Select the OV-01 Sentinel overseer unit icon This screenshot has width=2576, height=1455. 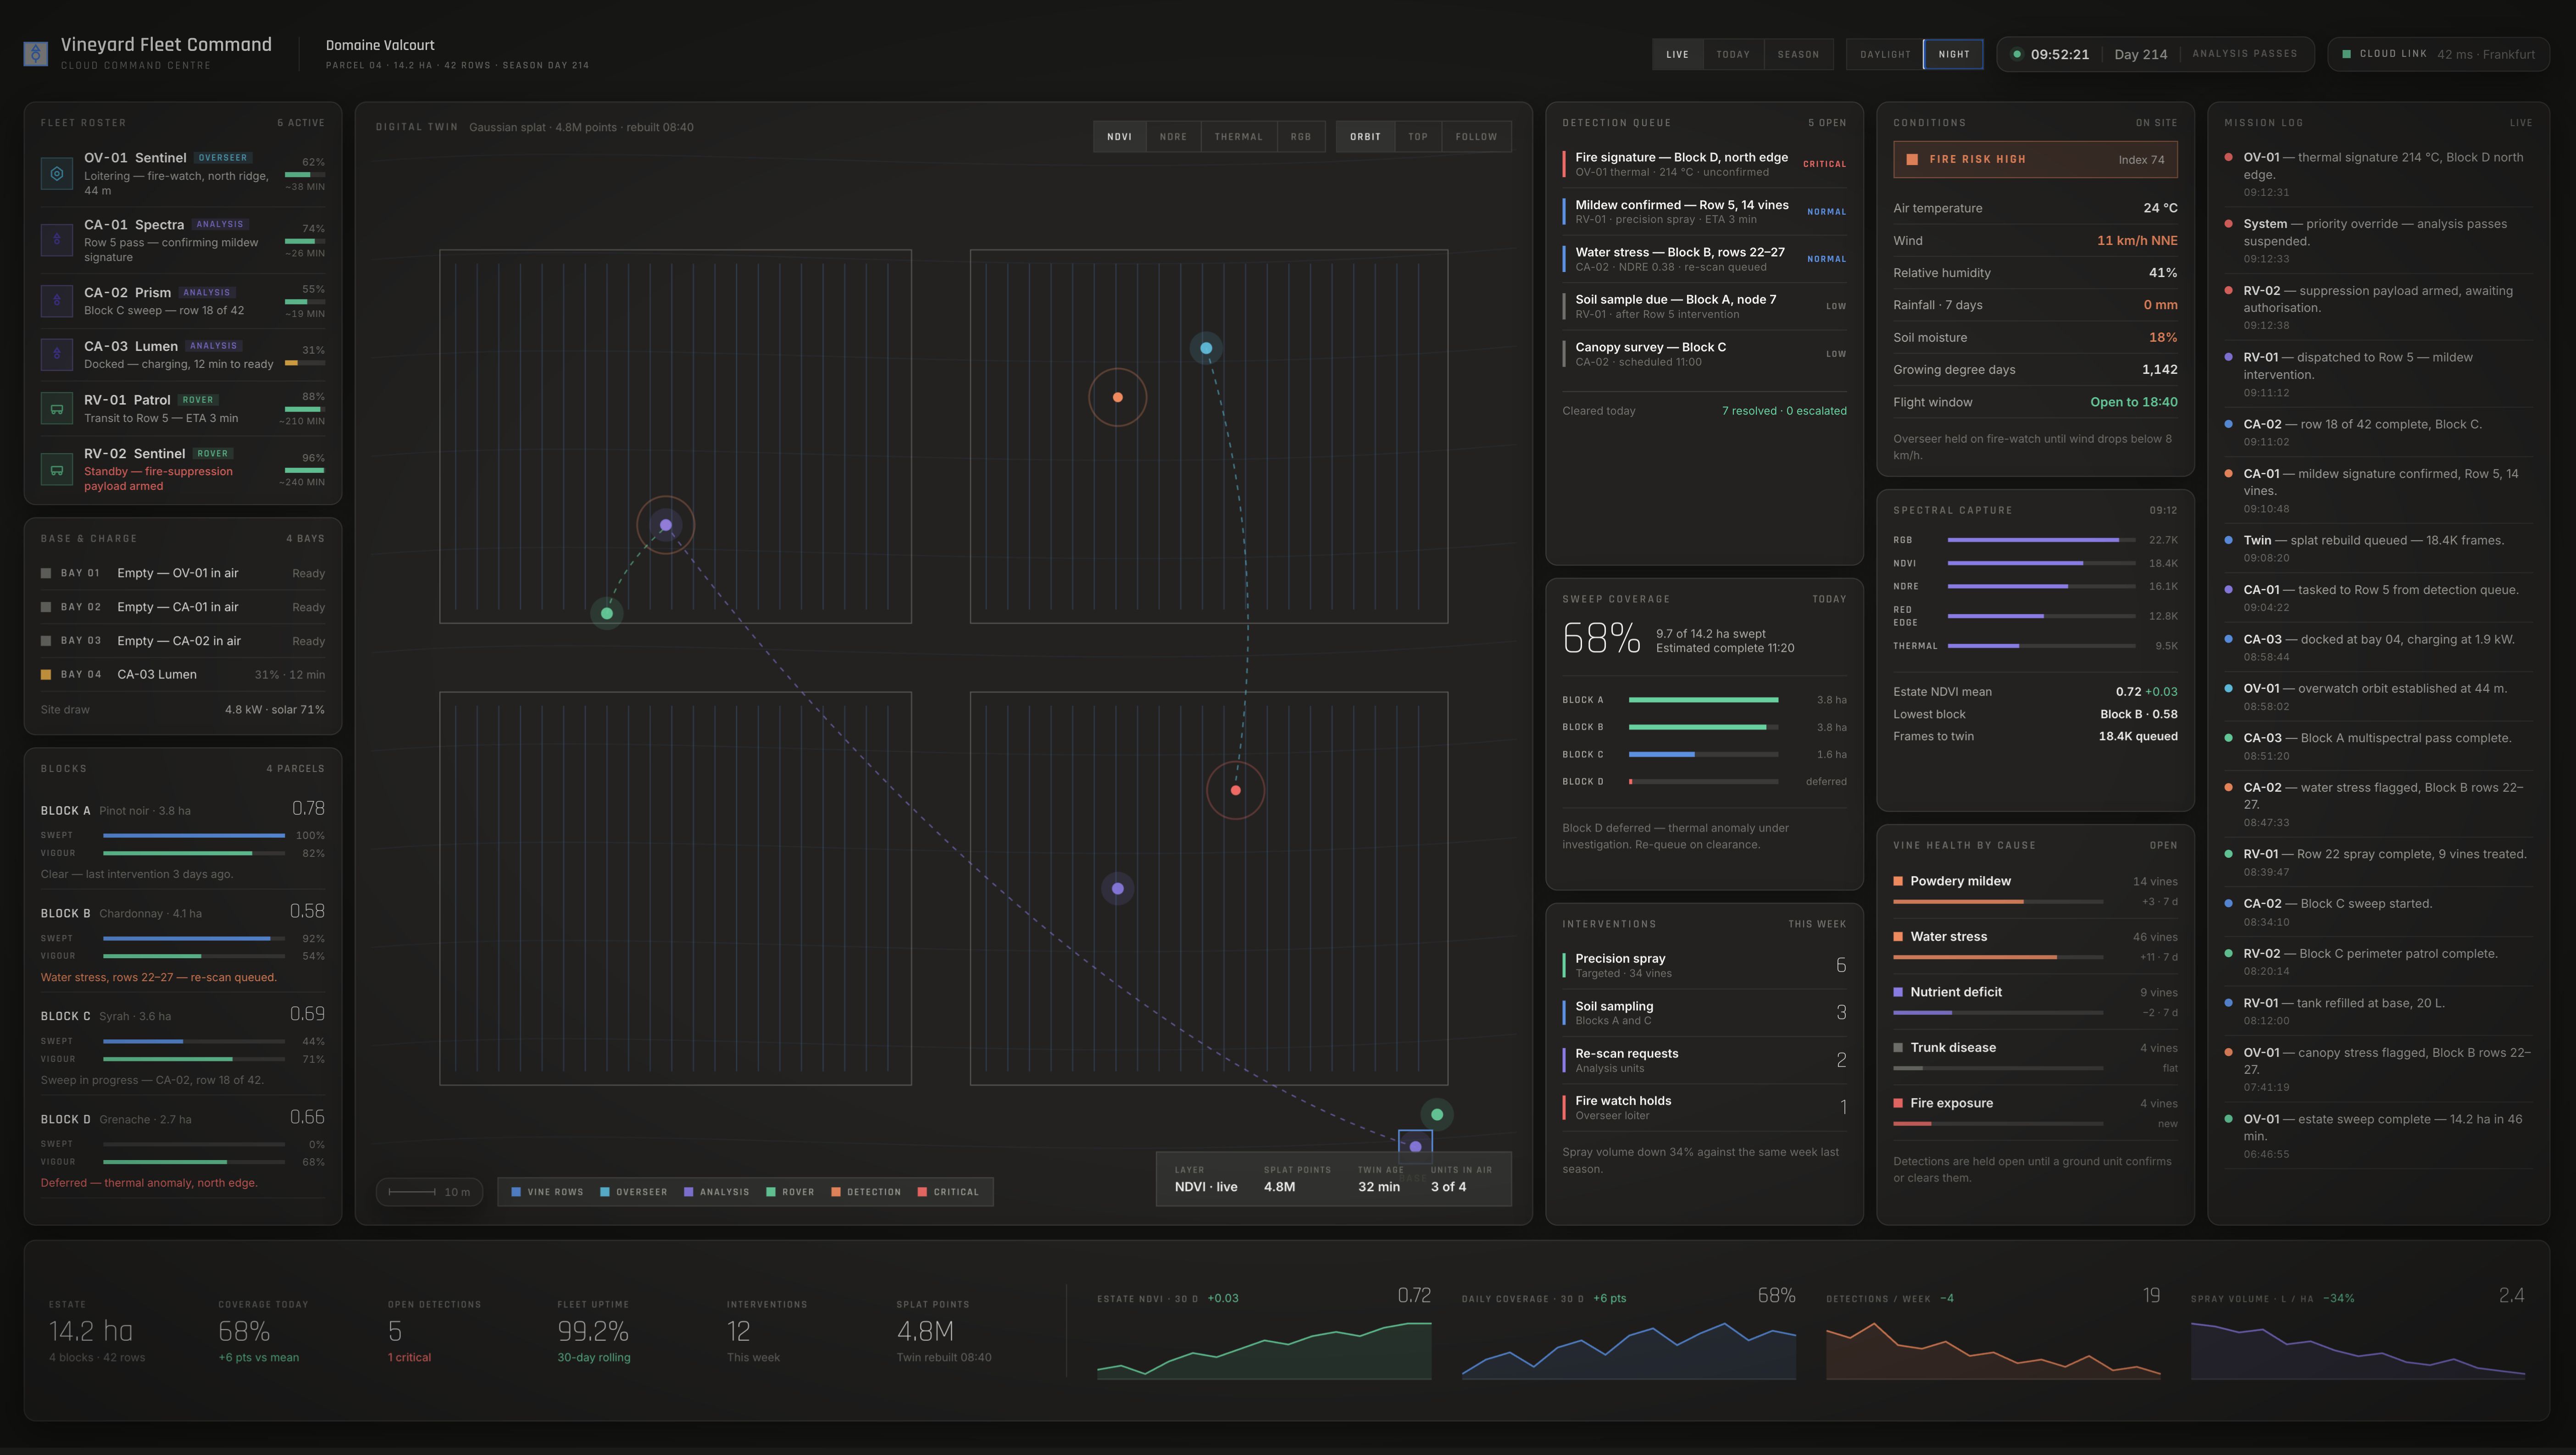click(57, 173)
